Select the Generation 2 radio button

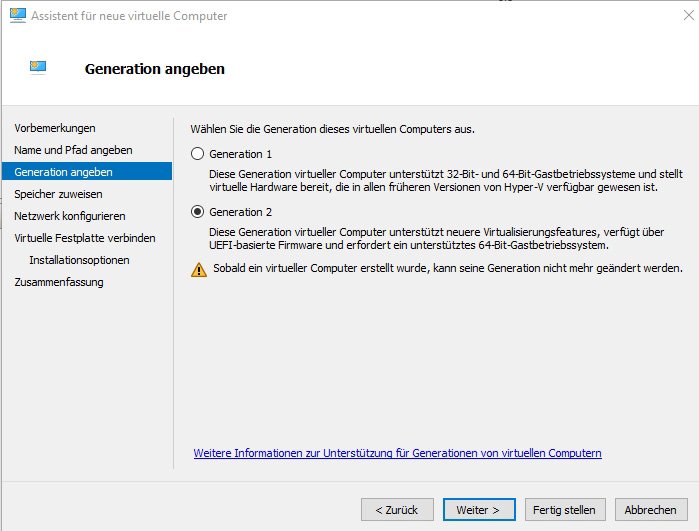[x=197, y=212]
